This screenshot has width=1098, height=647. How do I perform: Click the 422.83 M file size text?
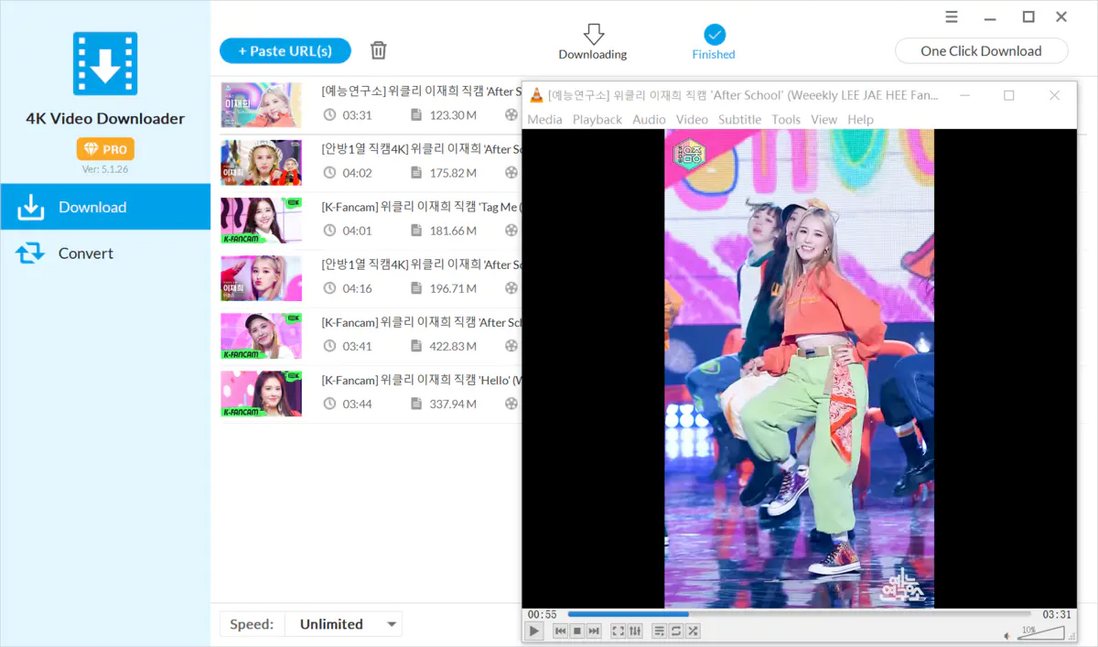453,346
